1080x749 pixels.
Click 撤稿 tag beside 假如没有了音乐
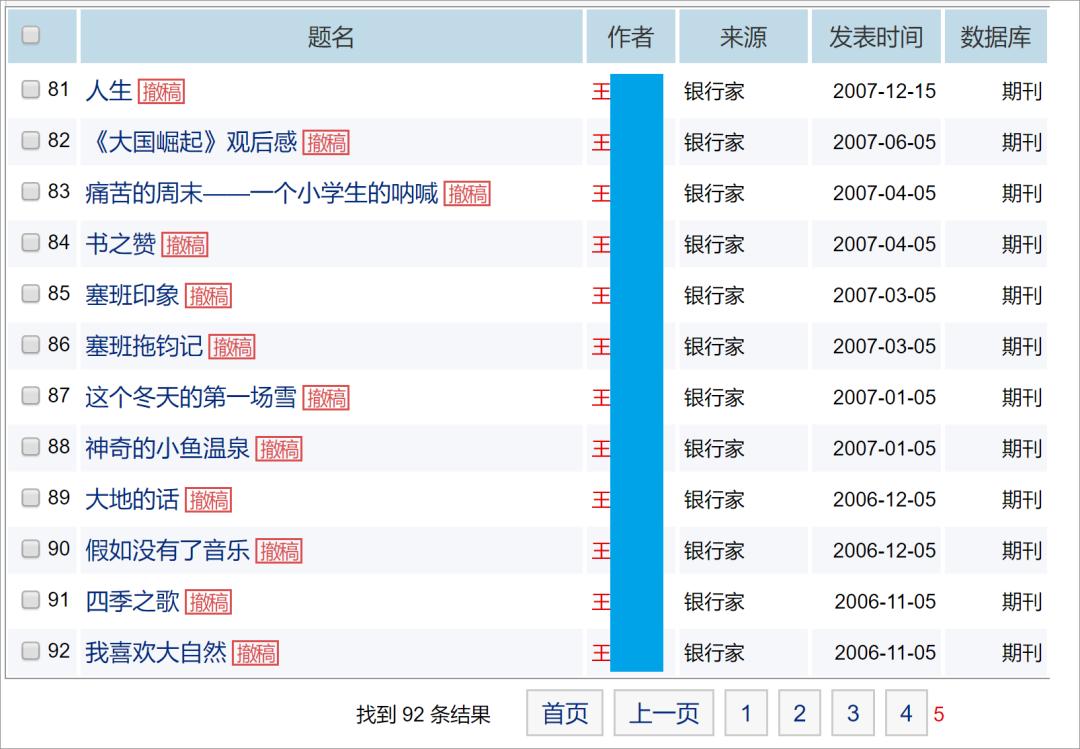coord(279,551)
